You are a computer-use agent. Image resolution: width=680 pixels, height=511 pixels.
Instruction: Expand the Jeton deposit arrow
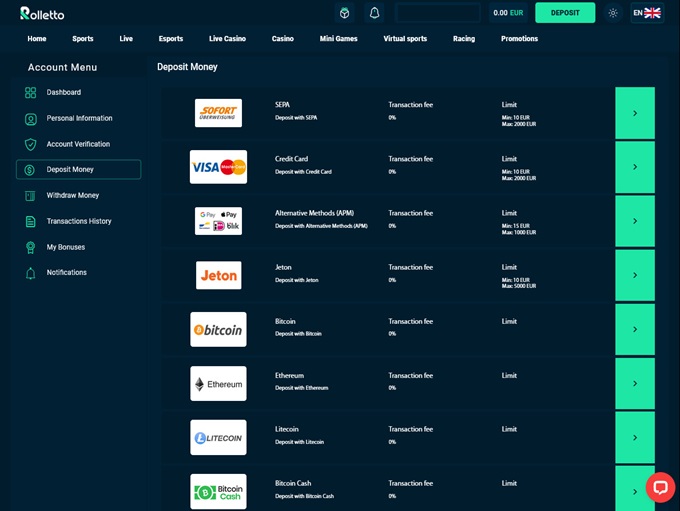[x=635, y=275]
